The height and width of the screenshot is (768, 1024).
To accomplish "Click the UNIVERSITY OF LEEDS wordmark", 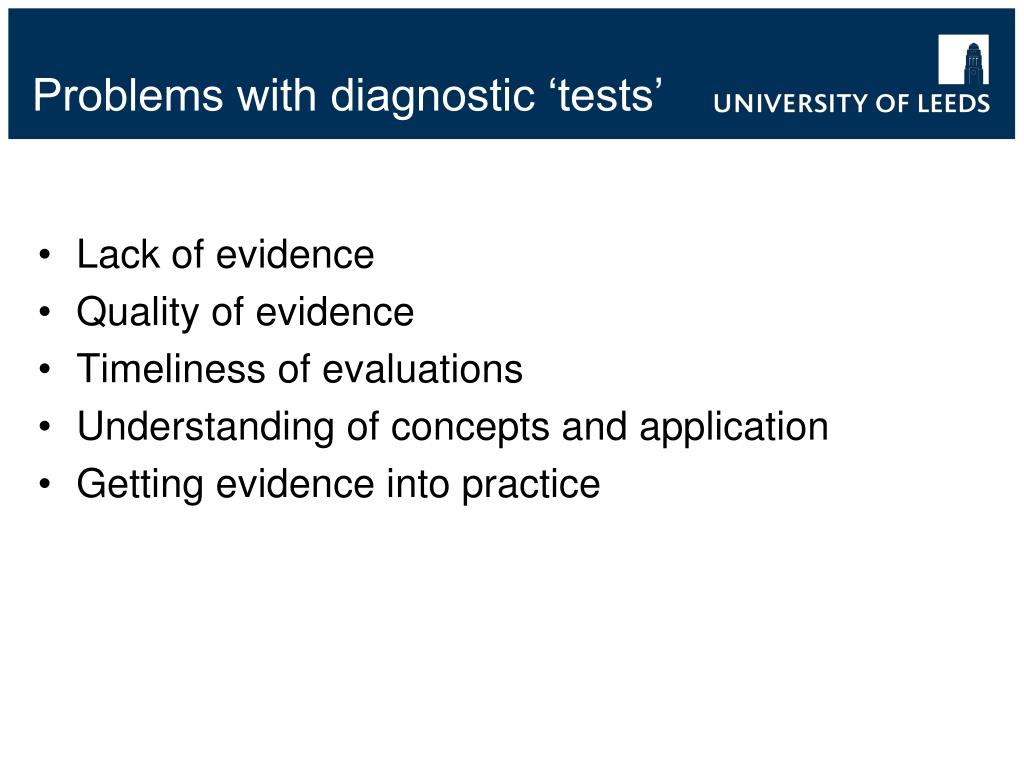I will tap(852, 103).
